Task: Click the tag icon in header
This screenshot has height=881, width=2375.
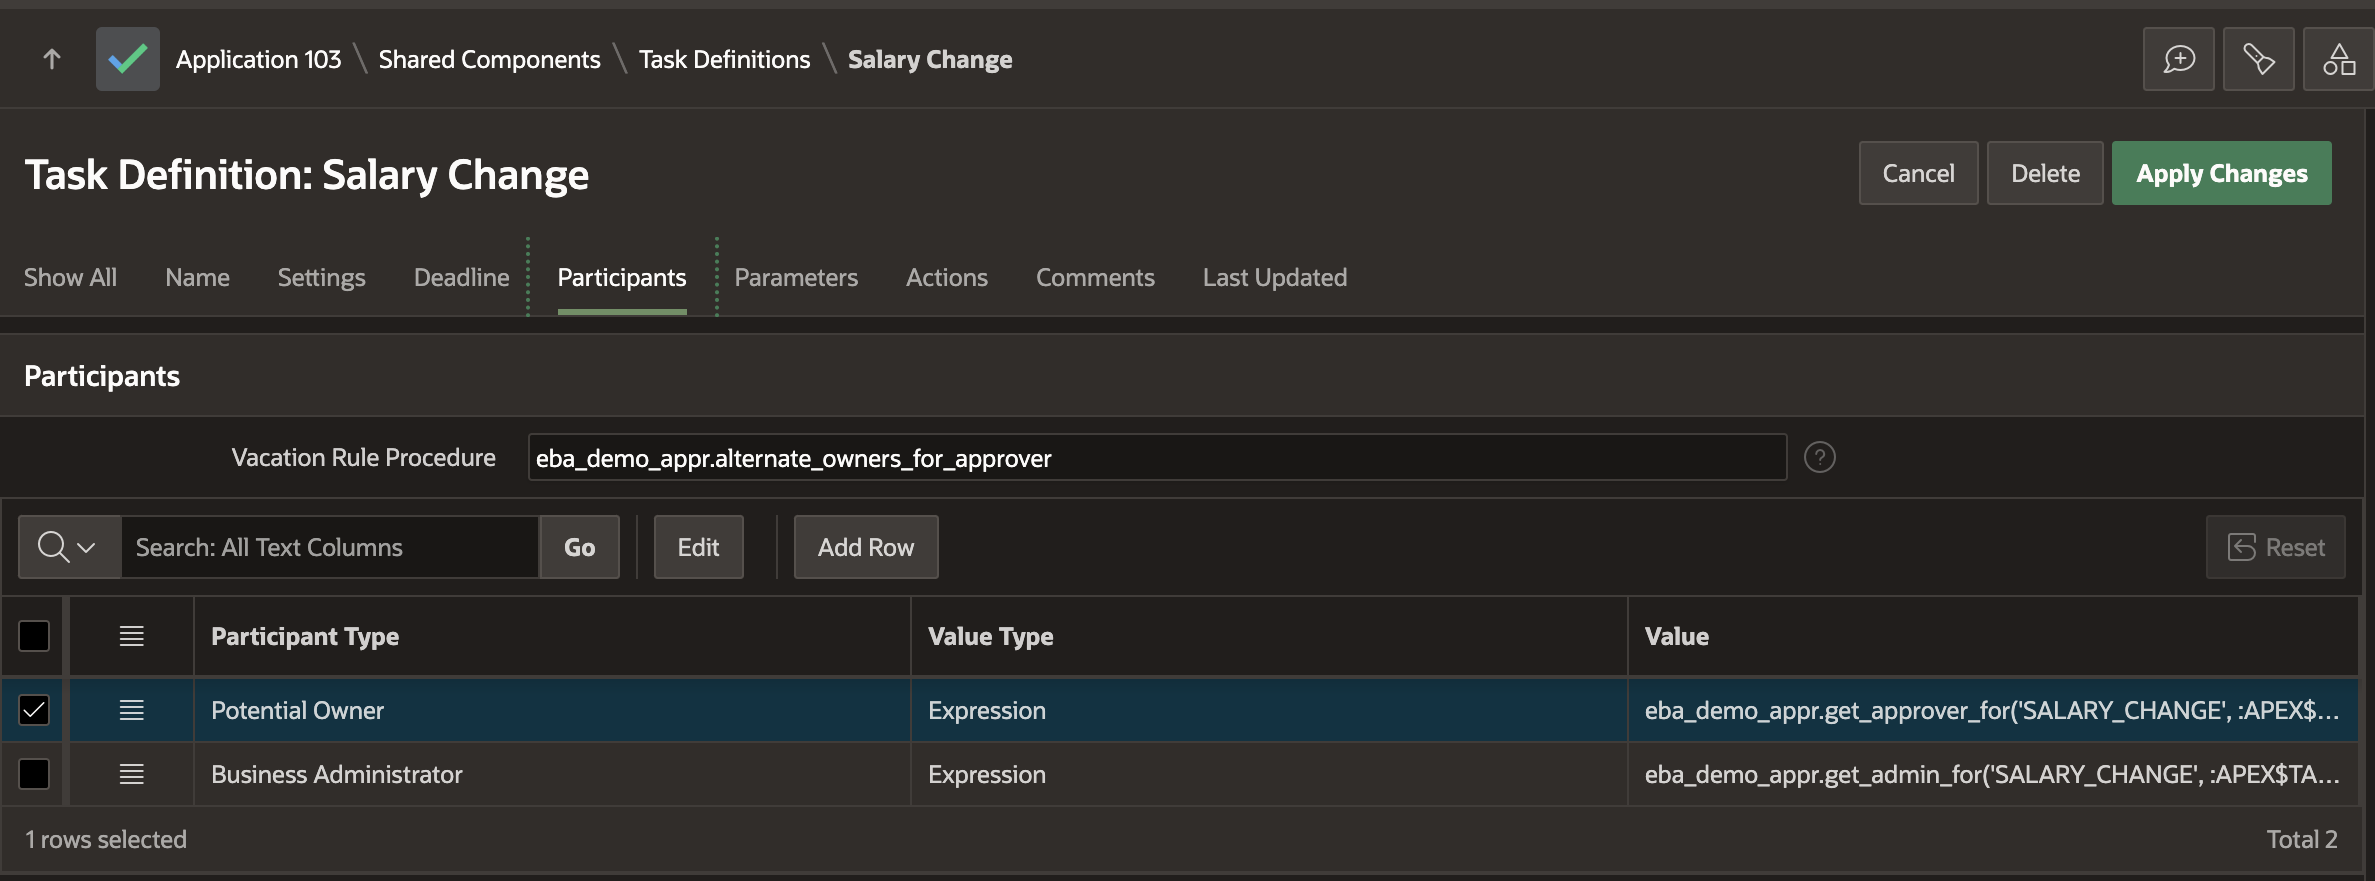Action: (2258, 59)
